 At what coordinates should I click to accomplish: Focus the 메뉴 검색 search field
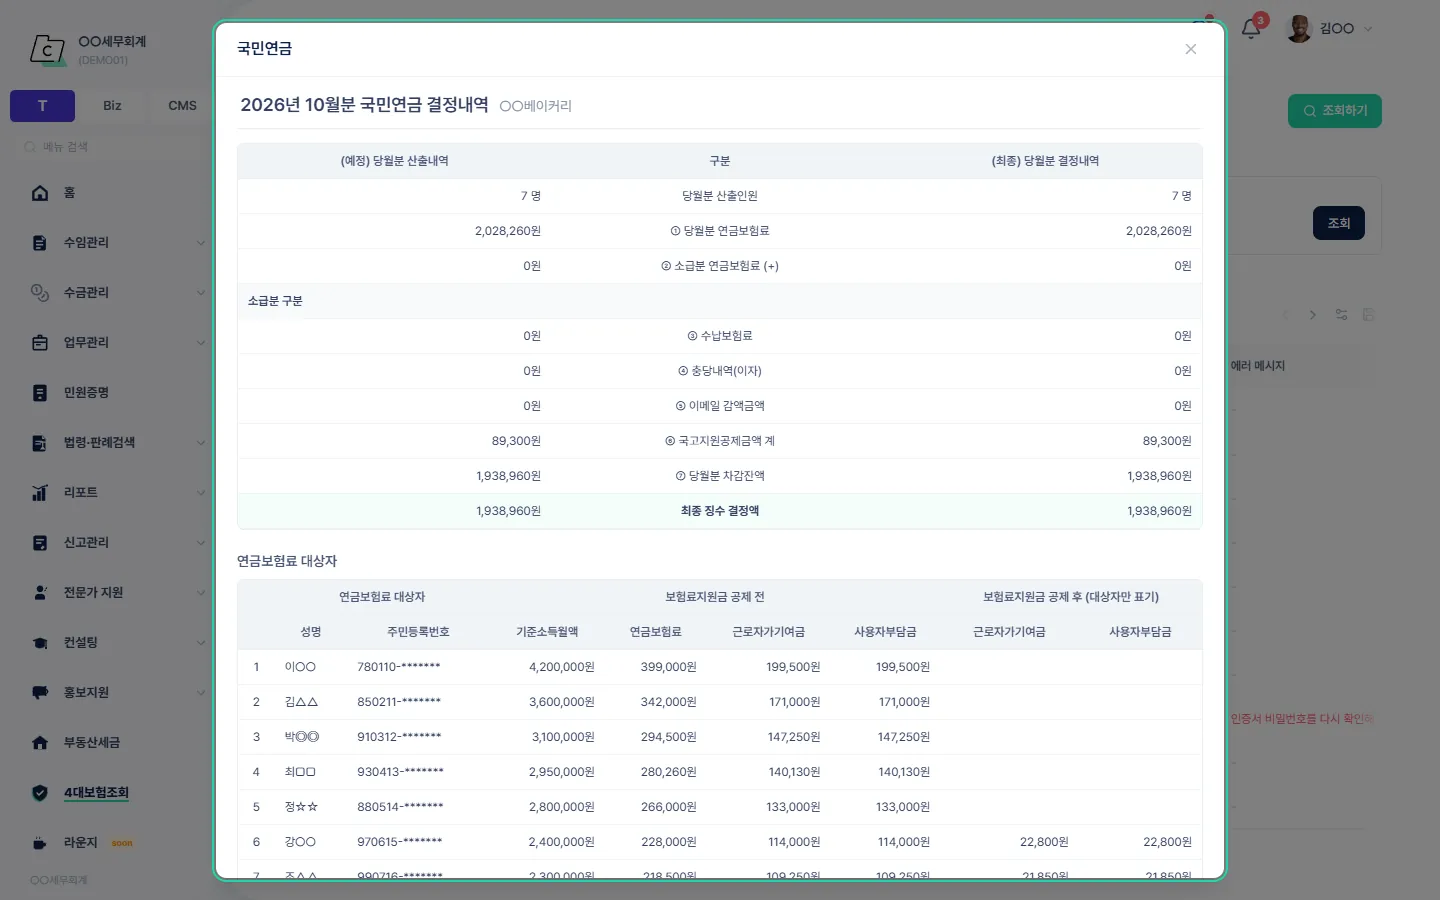click(110, 147)
